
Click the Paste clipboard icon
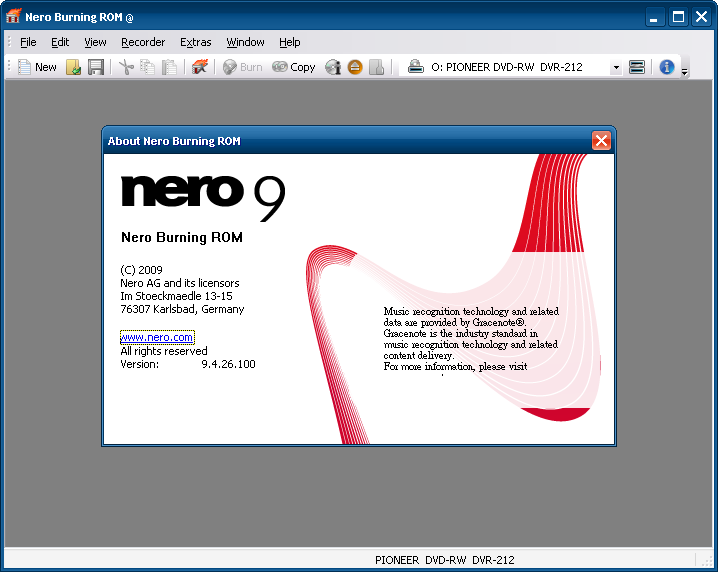point(169,67)
